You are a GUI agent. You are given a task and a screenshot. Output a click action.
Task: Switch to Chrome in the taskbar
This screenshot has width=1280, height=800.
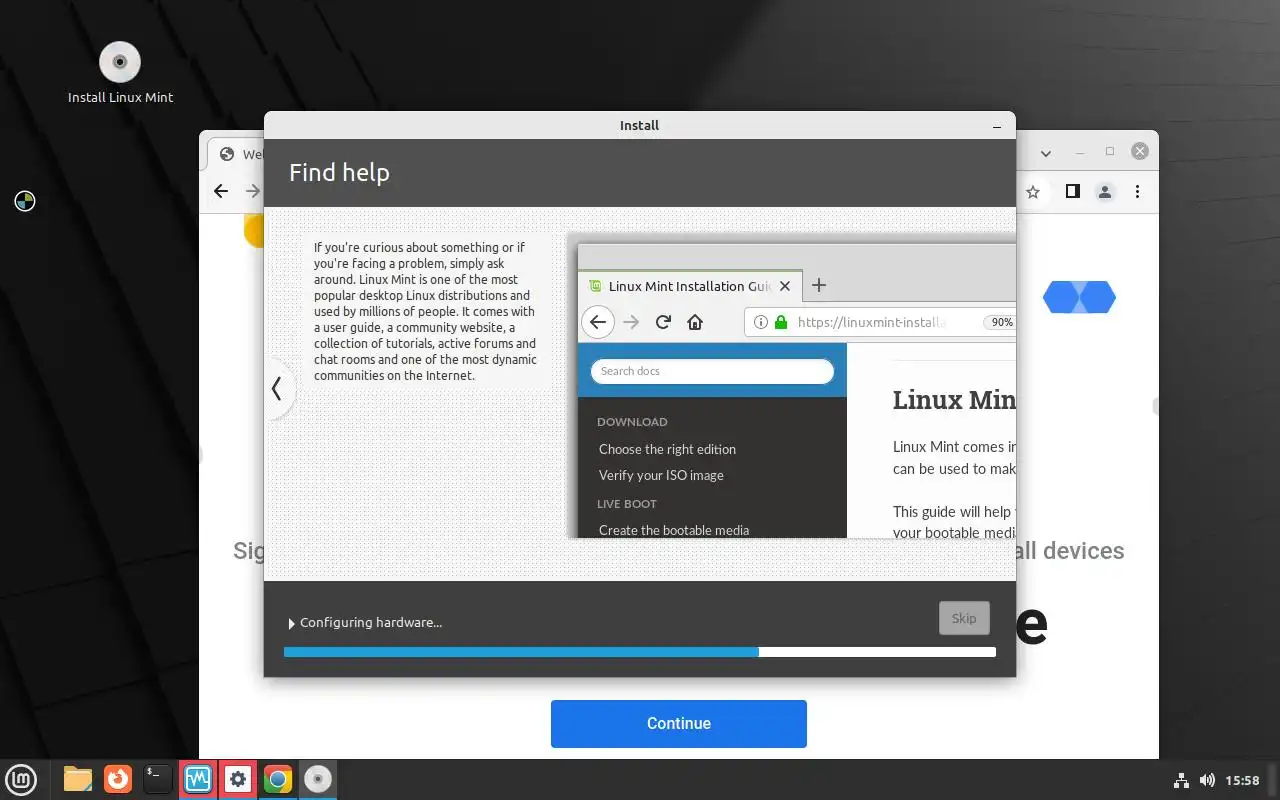tap(278, 779)
